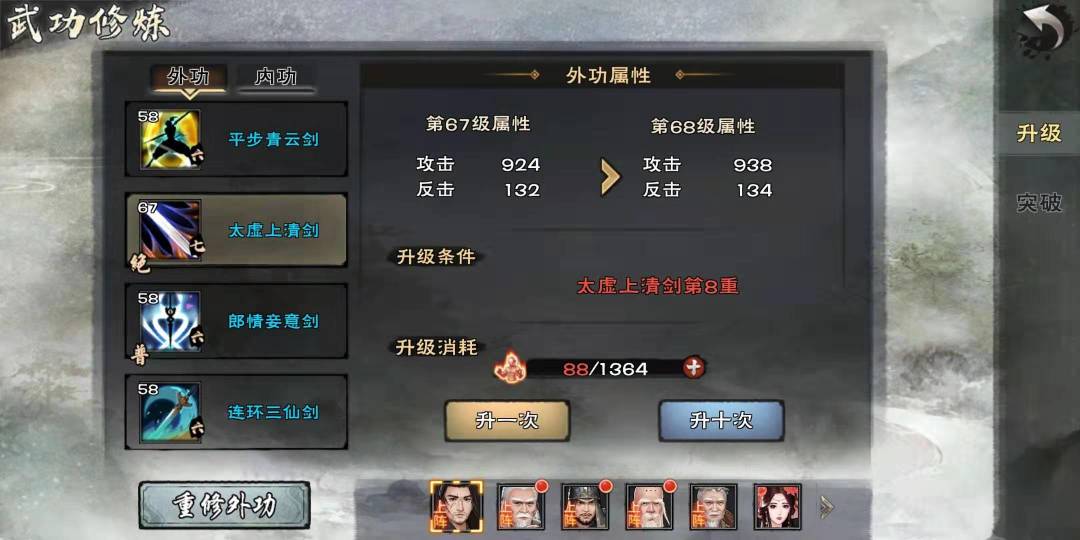The height and width of the screenshot is (540, 1080).
Task: Select the 升级 side tab
Action: point(1039,134)
